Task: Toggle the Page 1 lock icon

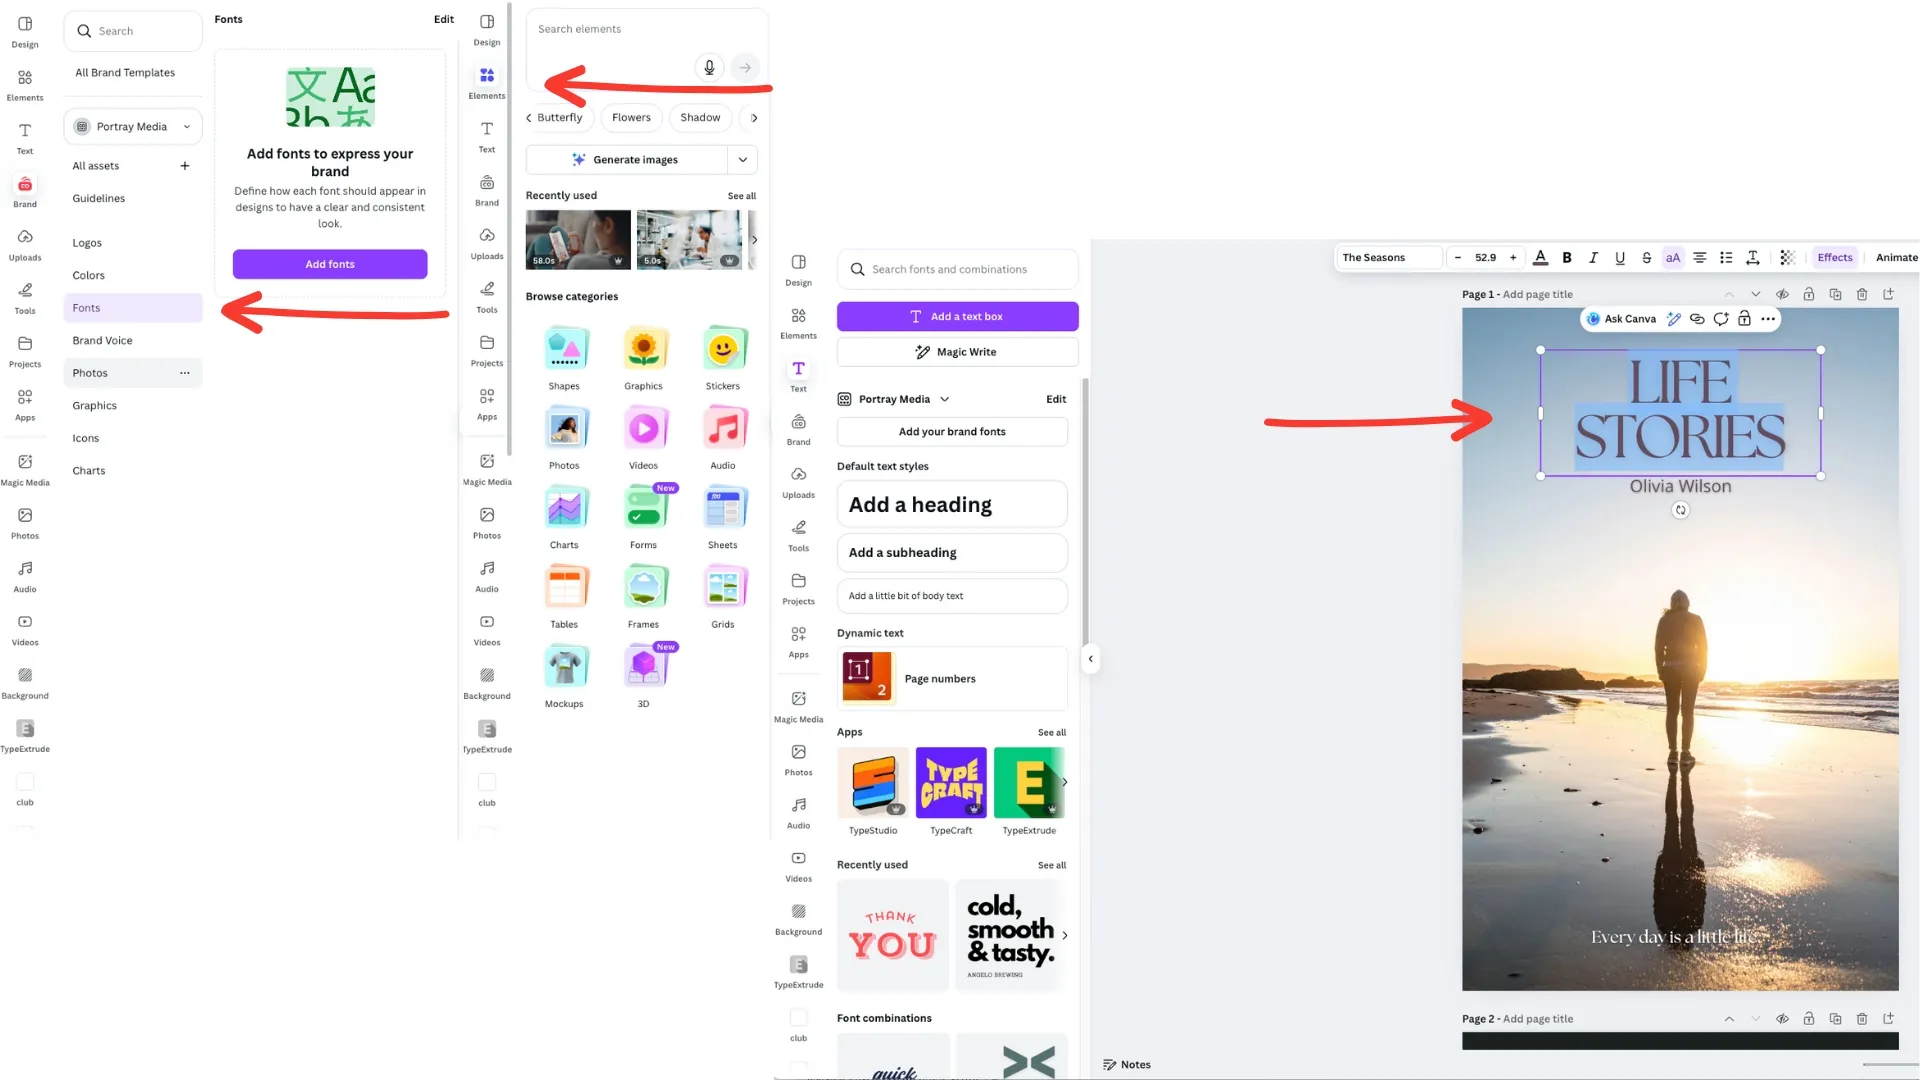Action: coord(1808,294)
